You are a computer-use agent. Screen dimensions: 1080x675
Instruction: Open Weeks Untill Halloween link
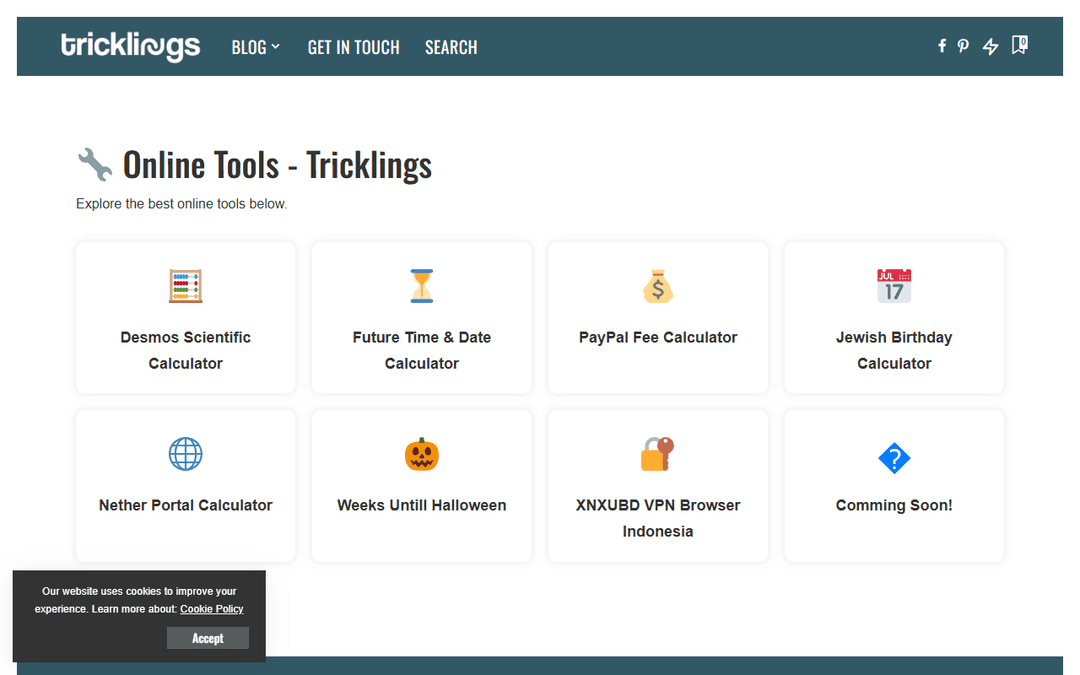(x=422, y=506)
